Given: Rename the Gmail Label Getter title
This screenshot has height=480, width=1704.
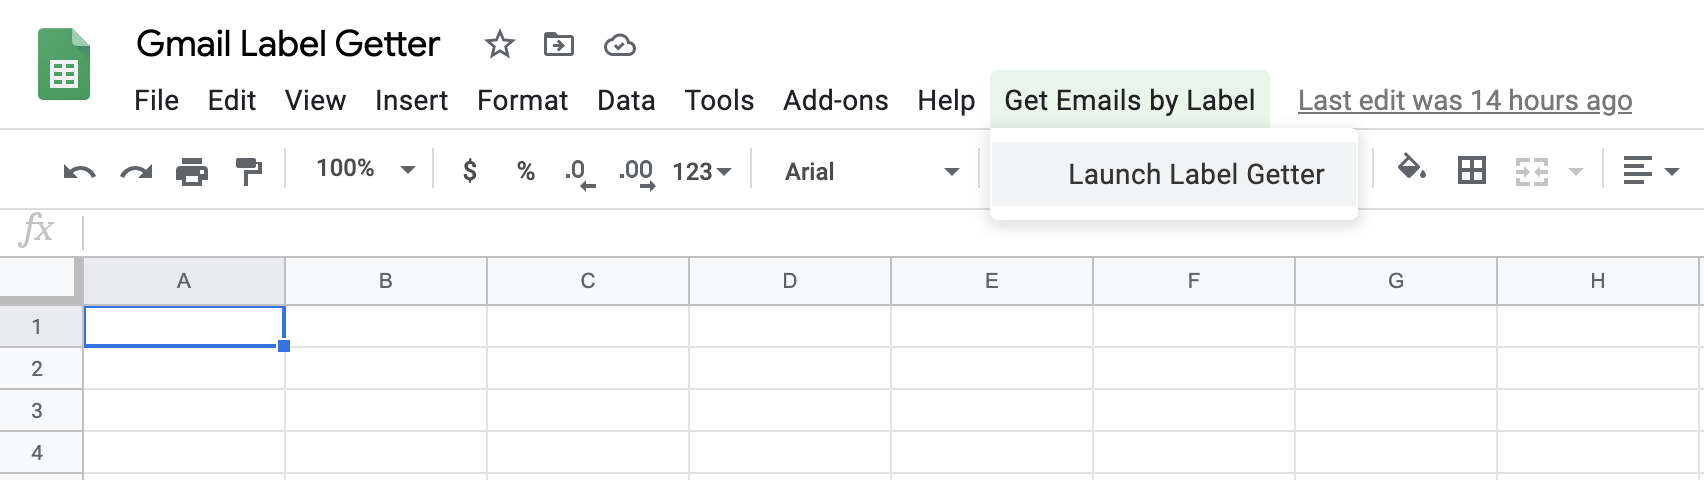Looking at the screenshot, I should coord(288,44).
